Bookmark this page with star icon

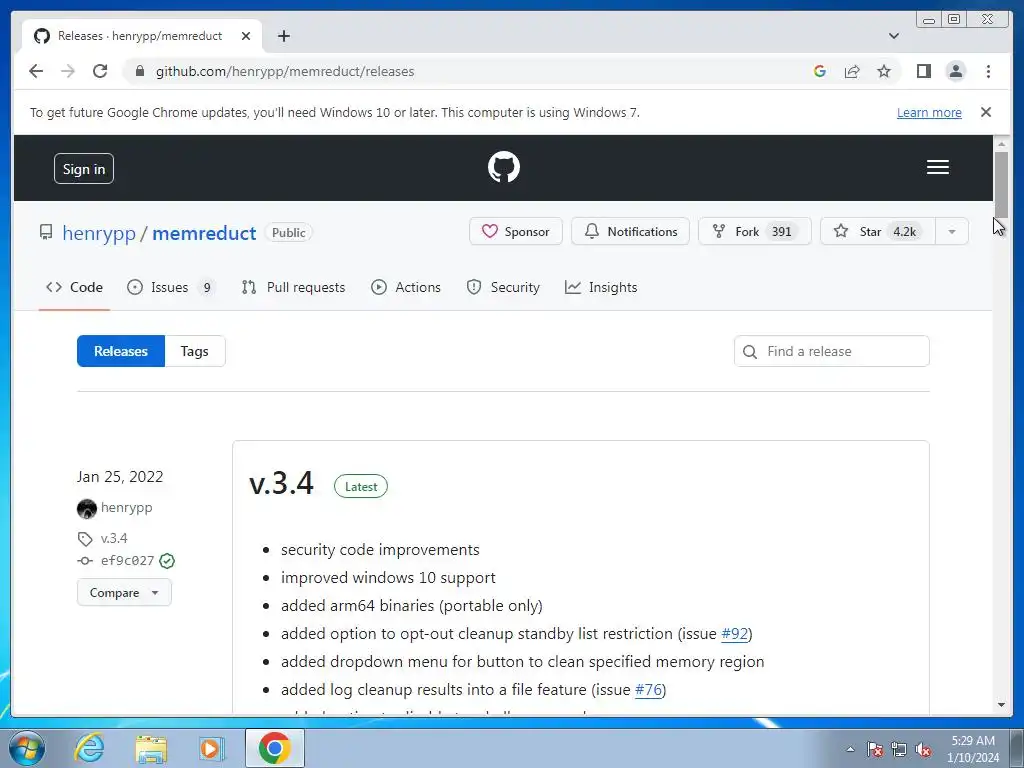[x=884, y=71]
